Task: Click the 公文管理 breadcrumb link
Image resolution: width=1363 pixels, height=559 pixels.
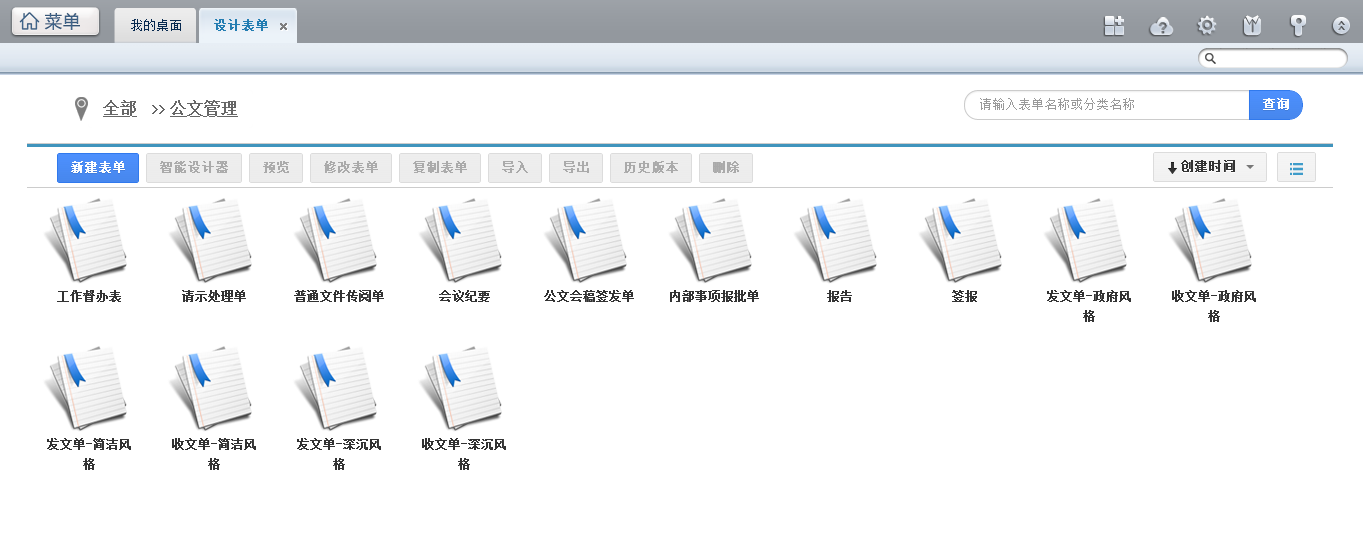Action: click(x=204, y=109)
